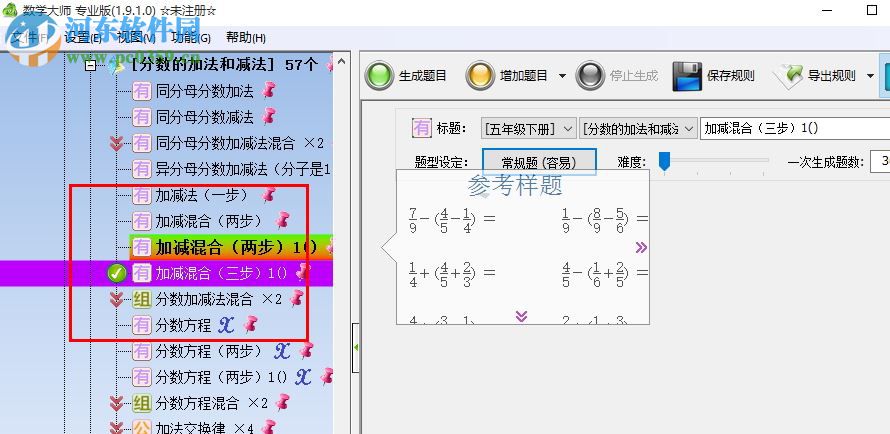Click pushpin icon on 分数方程 row

(250, 325)
